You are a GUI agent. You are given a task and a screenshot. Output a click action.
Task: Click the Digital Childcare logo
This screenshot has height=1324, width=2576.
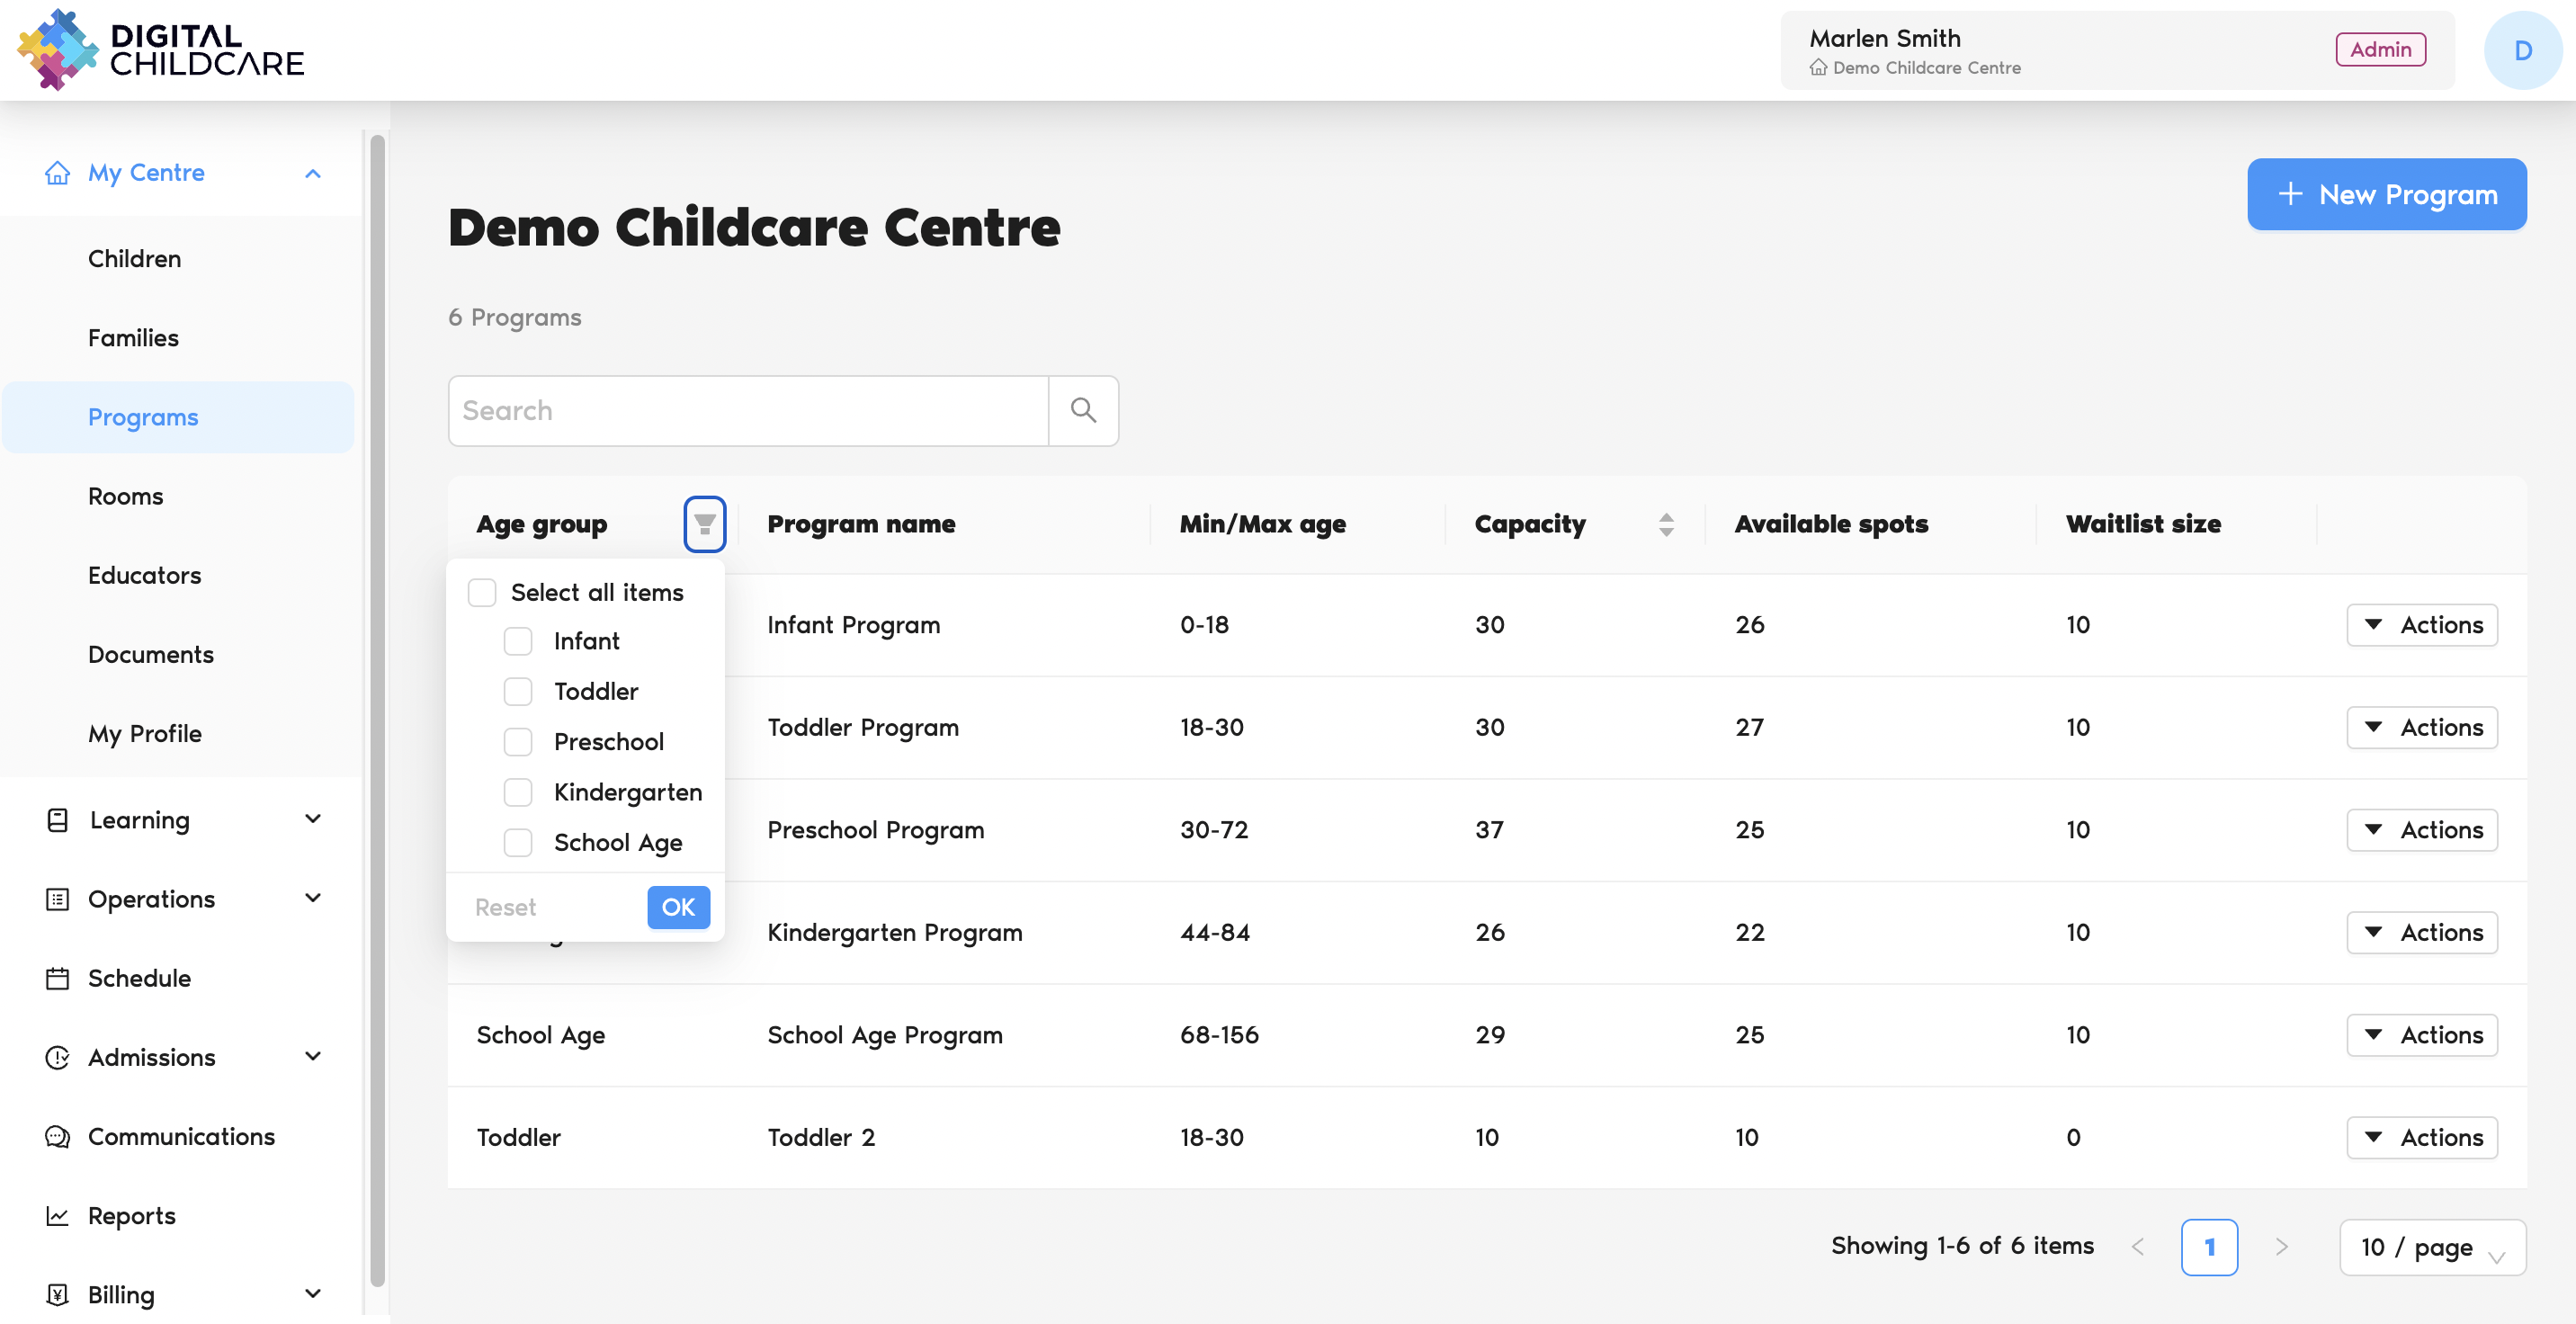pyautogui.click(x=160, y=50)
